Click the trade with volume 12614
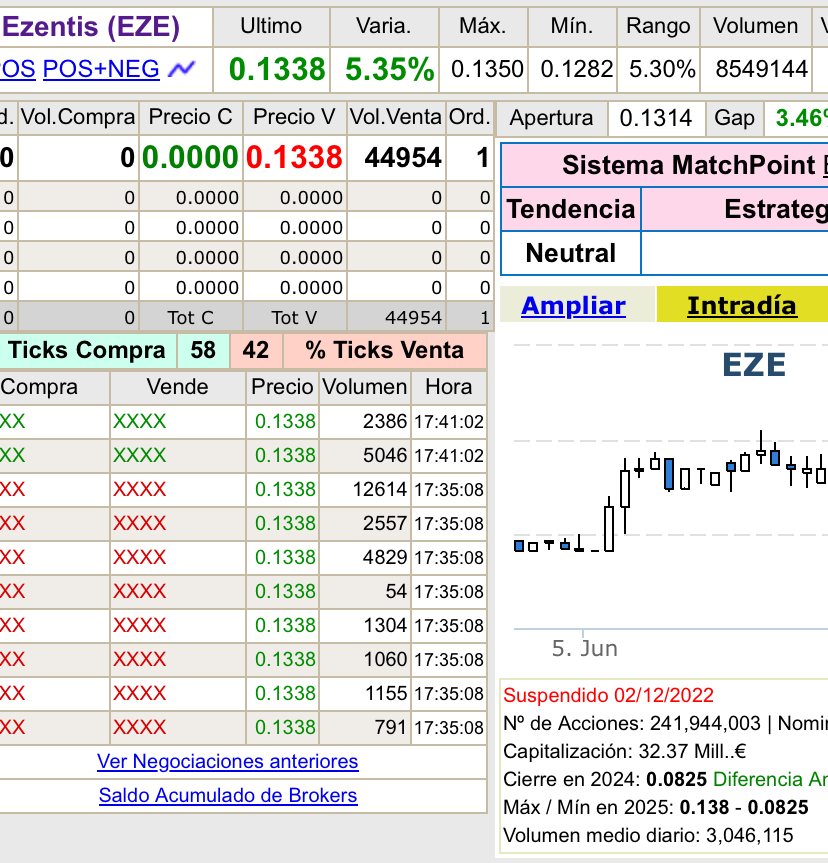This screenshot has width=828, height=863. pyautogui.click(x=242, y=489)
